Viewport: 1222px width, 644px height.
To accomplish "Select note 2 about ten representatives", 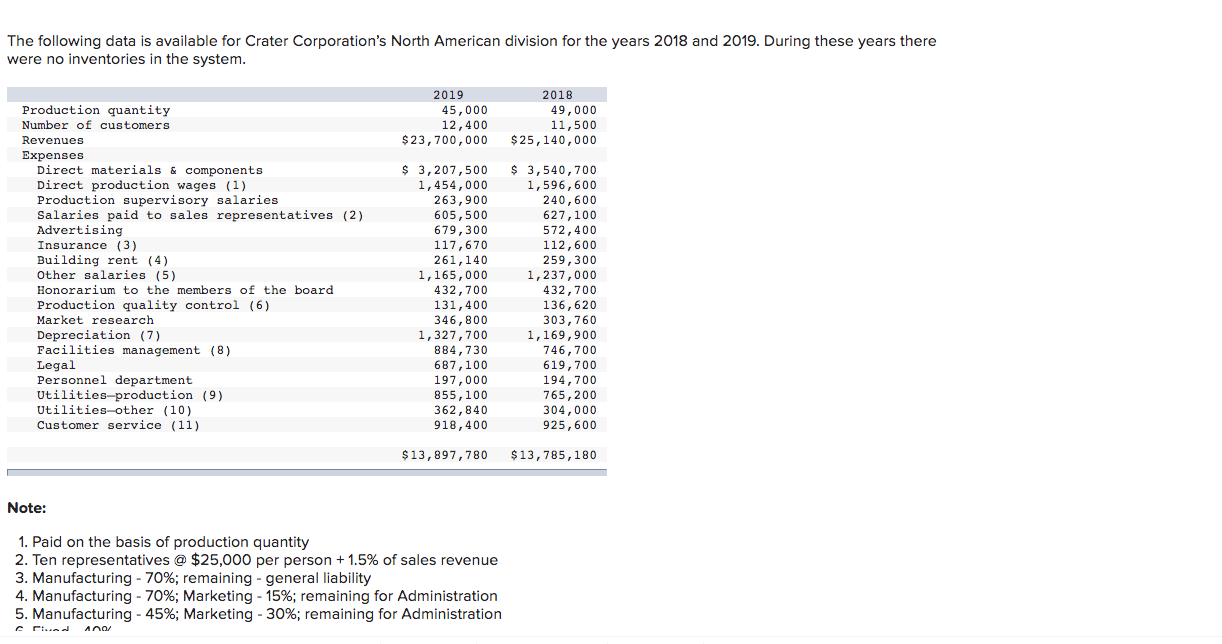I will (257, 560).
